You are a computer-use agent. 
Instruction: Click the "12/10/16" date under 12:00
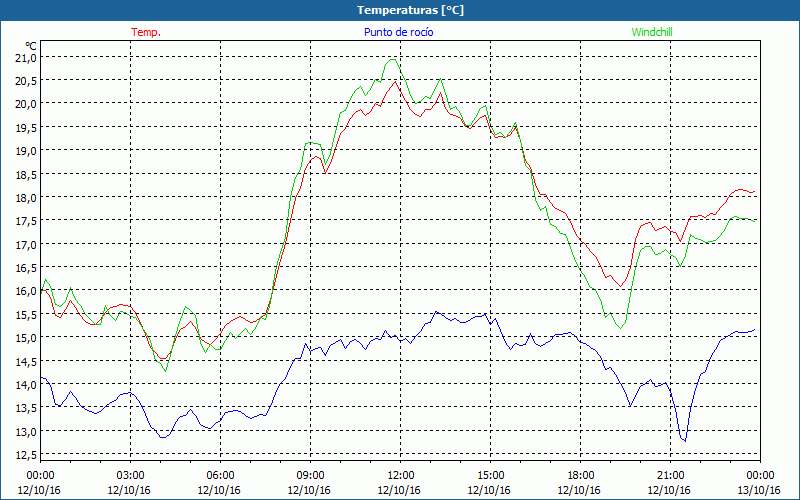coord(399,490)
